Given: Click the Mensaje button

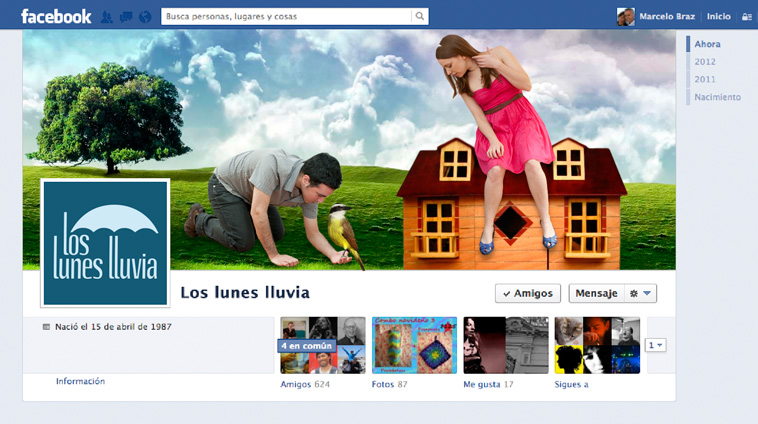Looking at the screenshot, I should [x=597, y=293].
